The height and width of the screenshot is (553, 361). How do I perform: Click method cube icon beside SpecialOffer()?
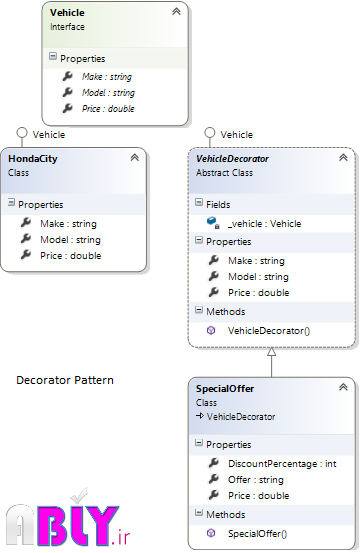point(211,533)
